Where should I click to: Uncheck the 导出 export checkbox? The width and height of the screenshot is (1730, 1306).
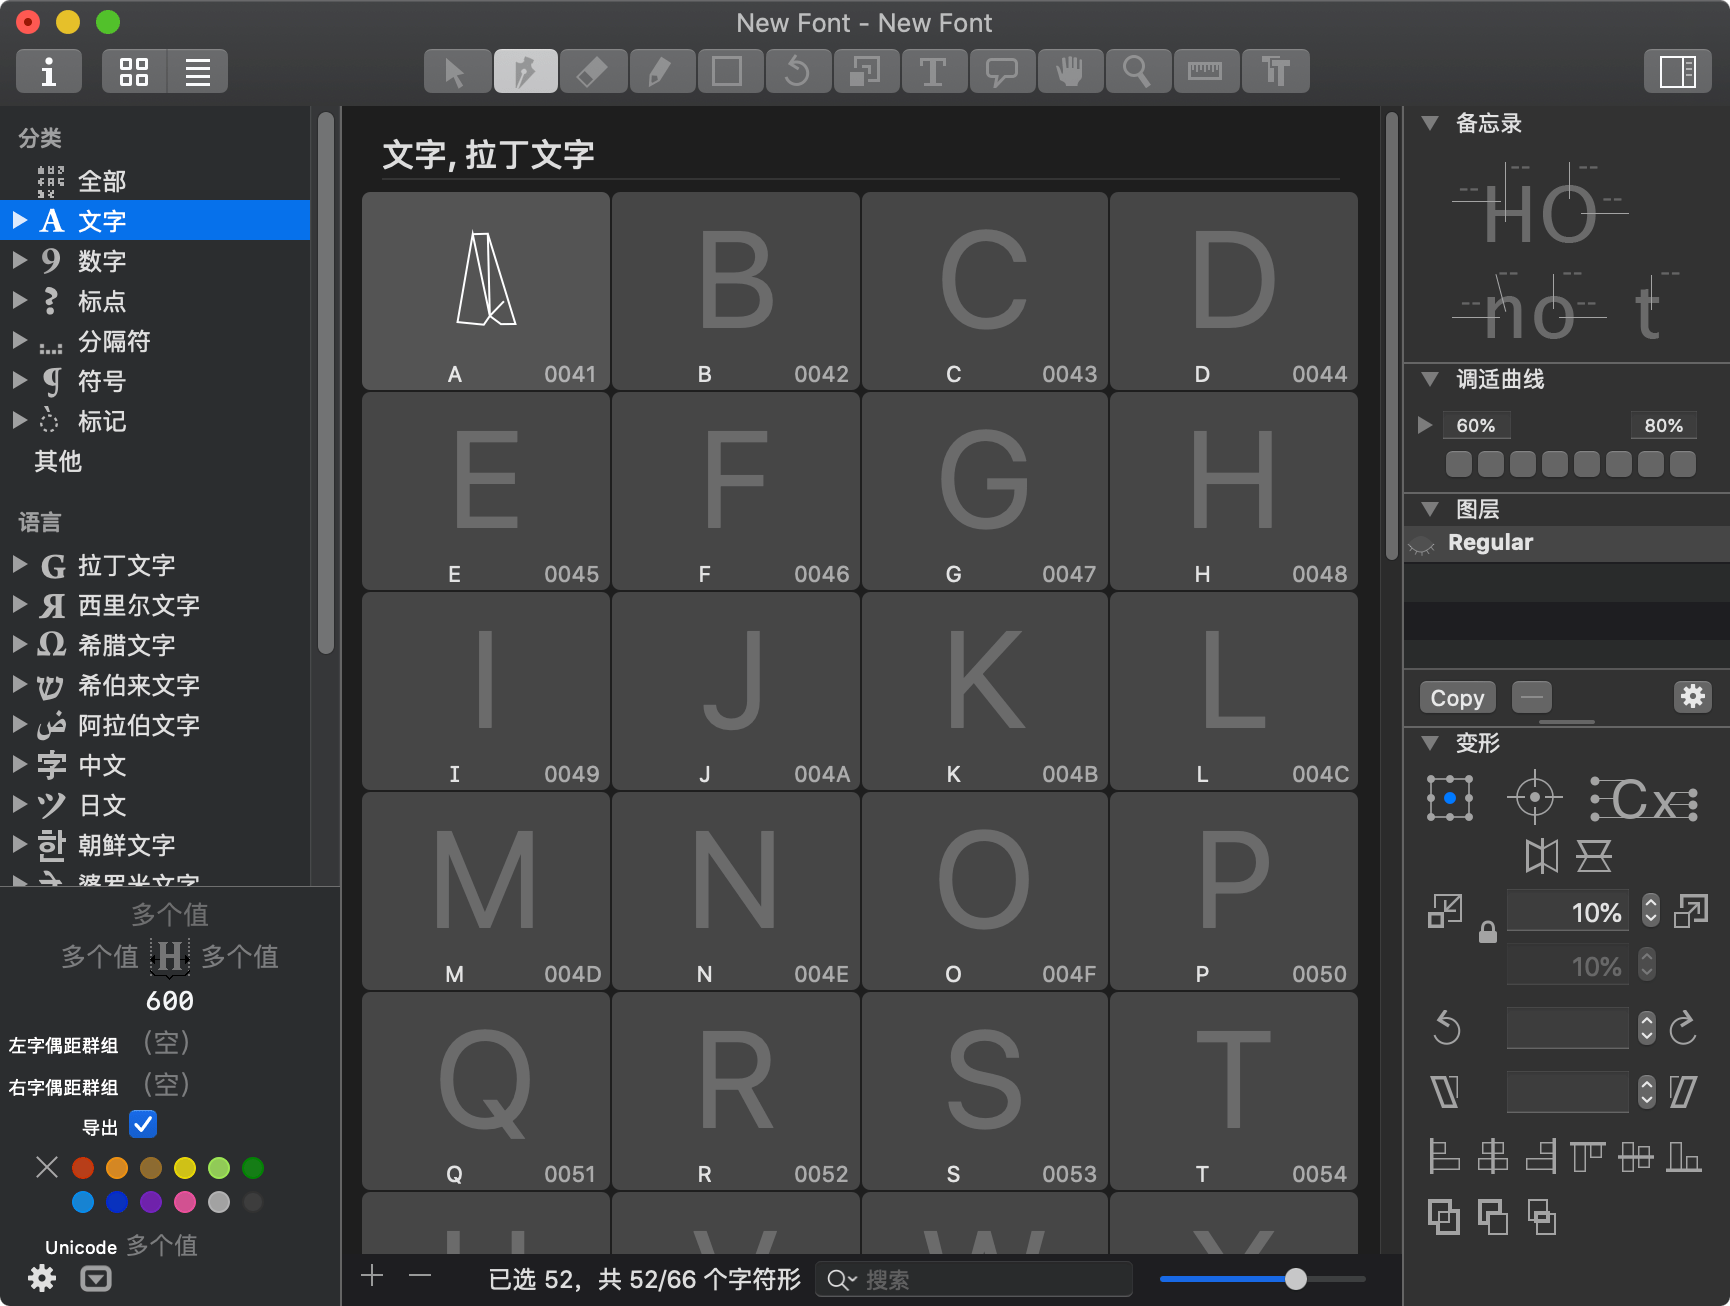pyautogui.click(x=143, y=1125)
